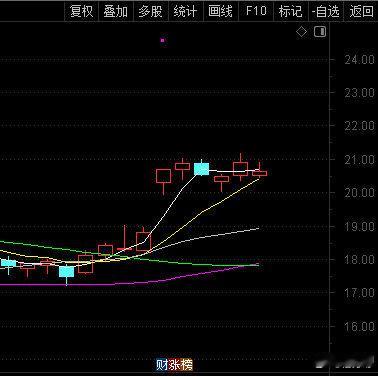Click the 21.00 price axis label
The height and width of the screenshot is (376, 378).
click(359, 160)
